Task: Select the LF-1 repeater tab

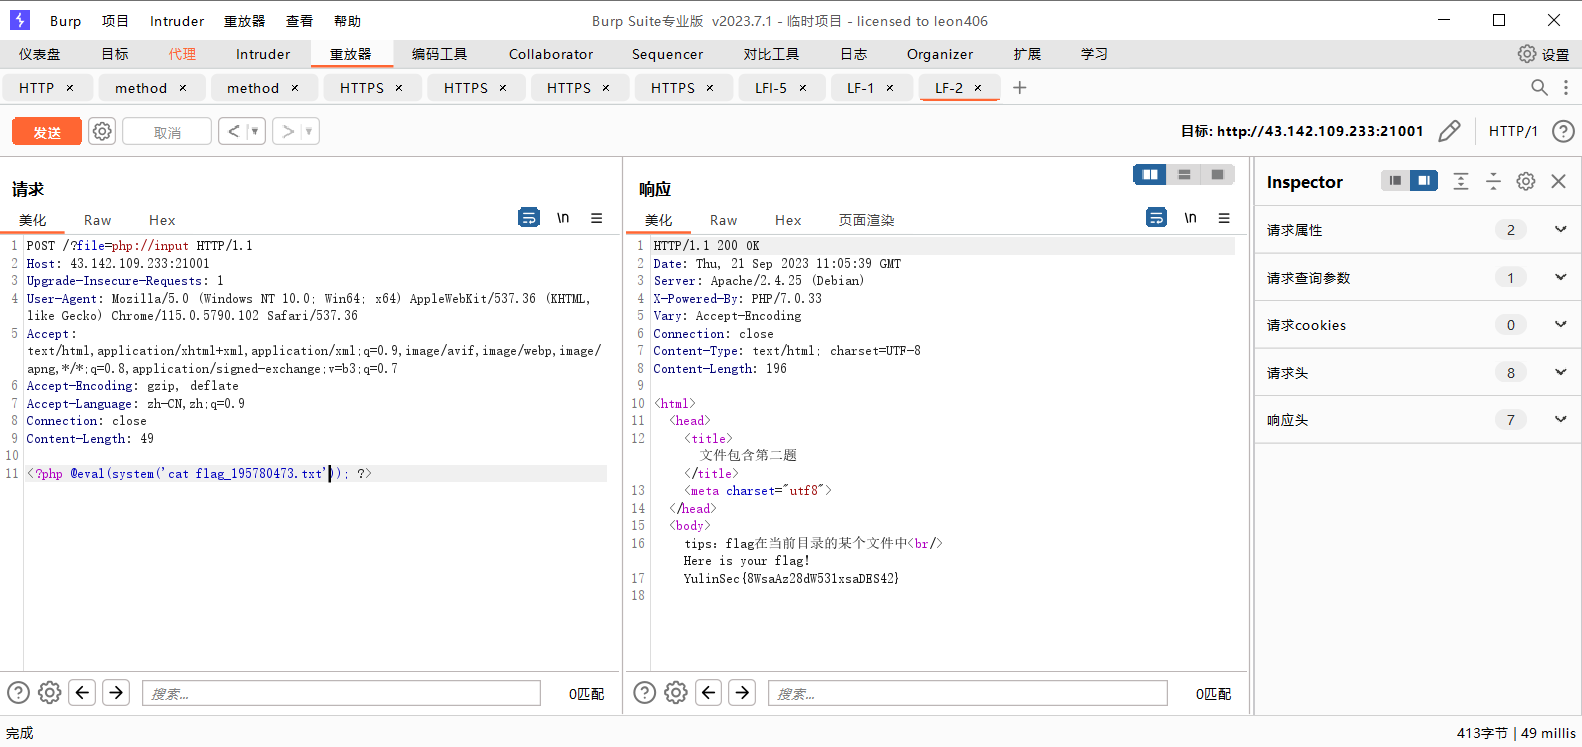Action: tap(860, 88)
